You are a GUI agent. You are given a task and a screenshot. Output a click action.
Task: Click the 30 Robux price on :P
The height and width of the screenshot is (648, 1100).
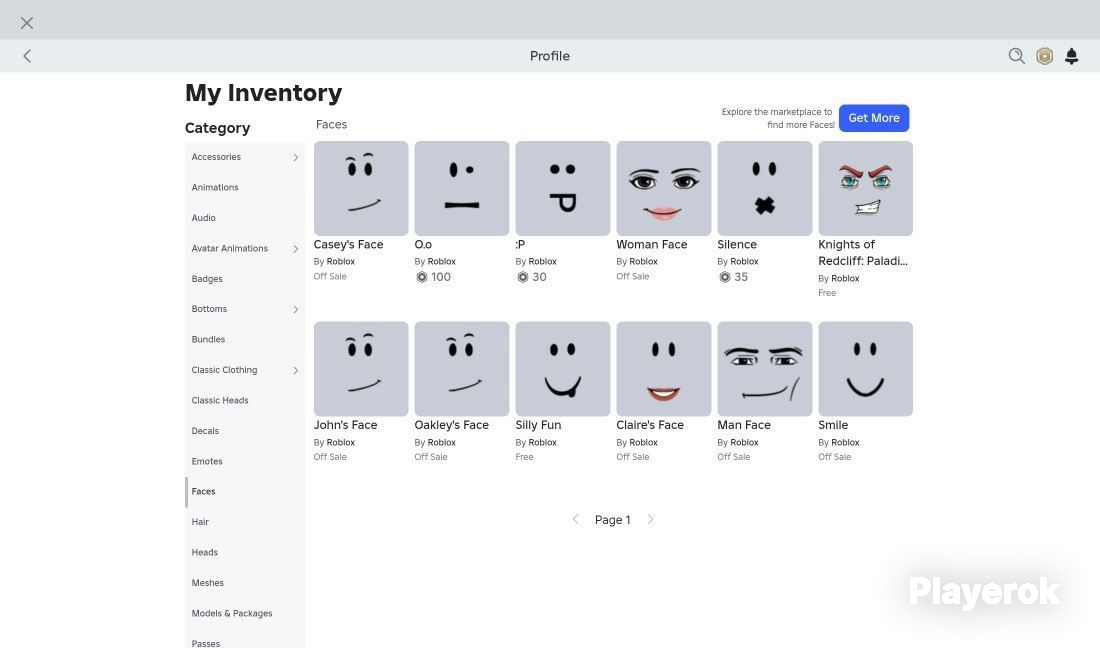point(532,277)
